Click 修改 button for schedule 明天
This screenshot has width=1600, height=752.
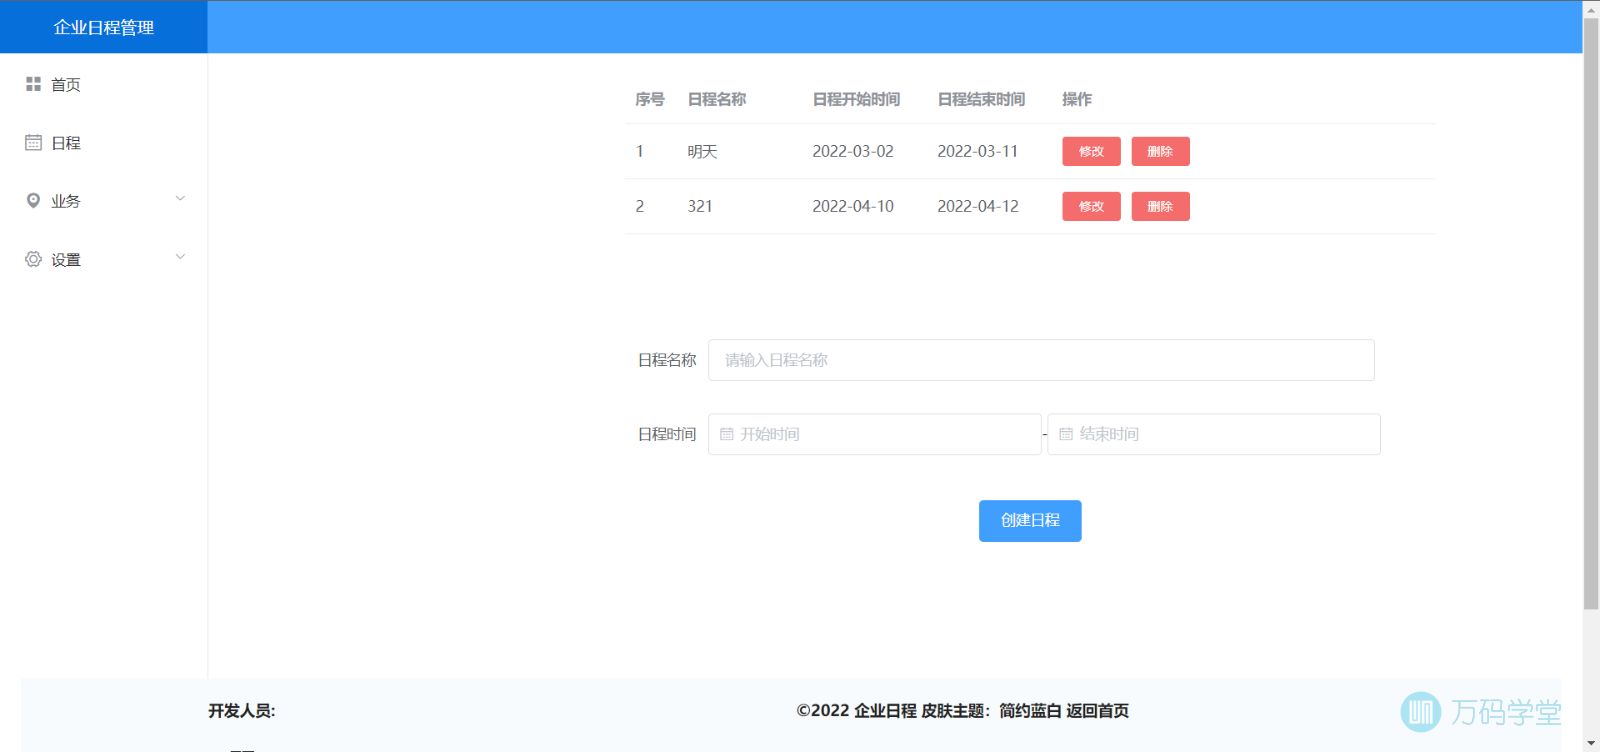[x=1091, y=152]
